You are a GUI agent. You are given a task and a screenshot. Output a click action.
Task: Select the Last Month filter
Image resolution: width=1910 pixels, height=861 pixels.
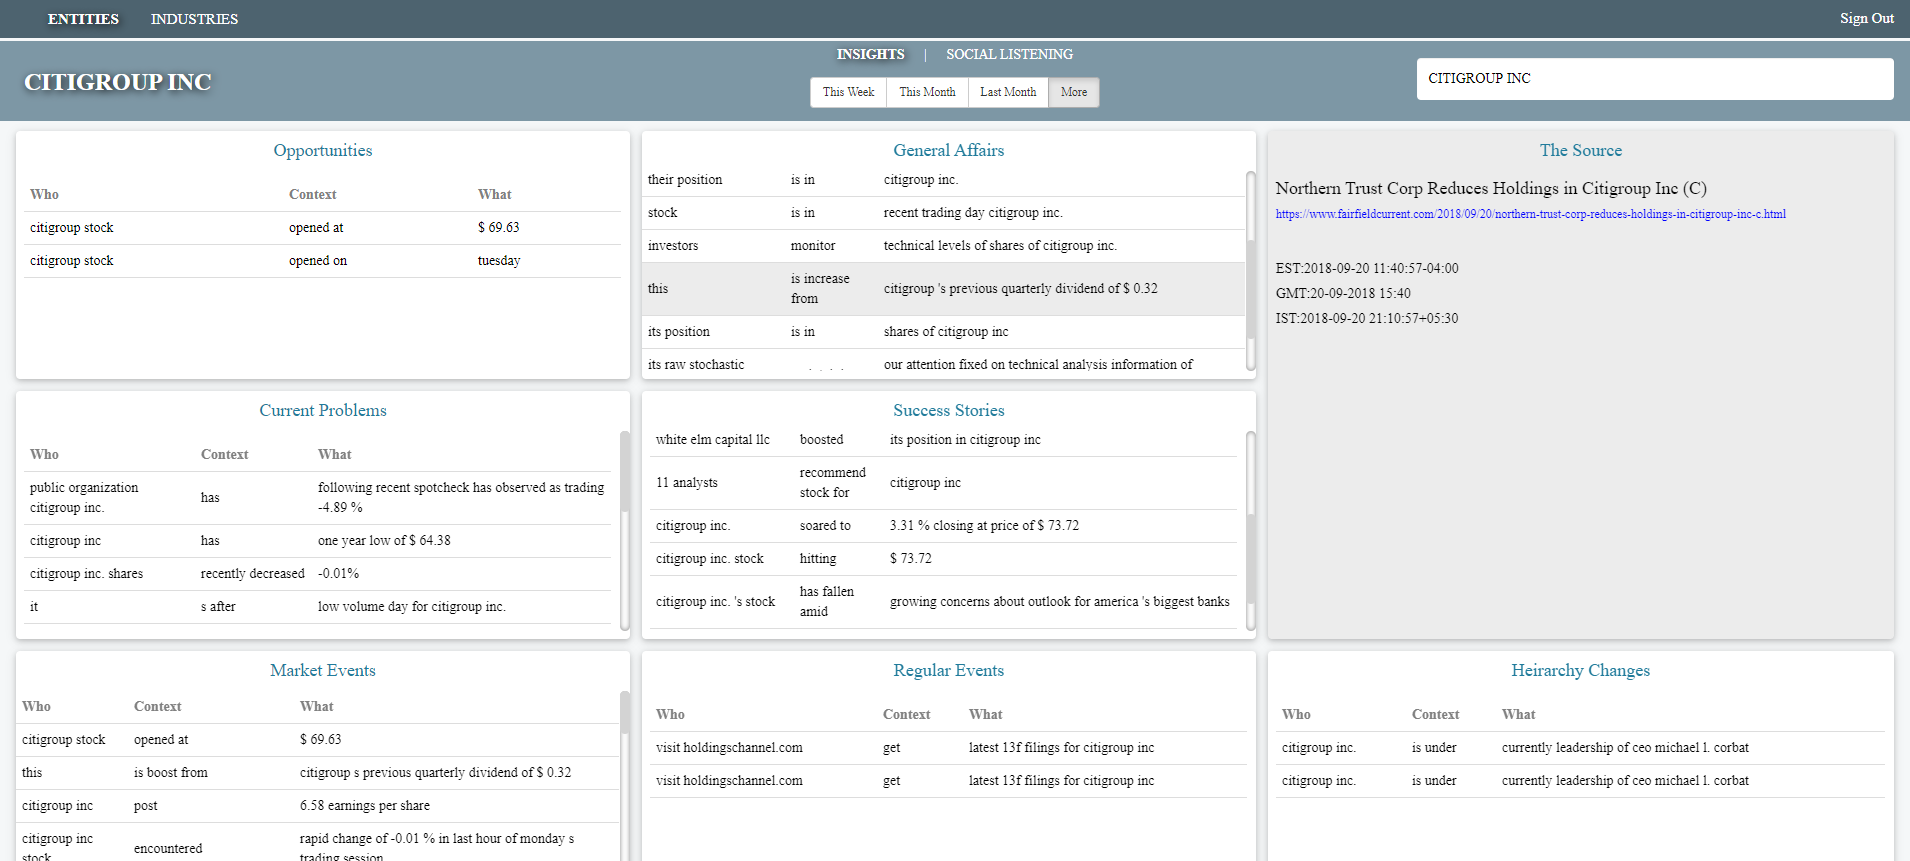(1008, 92)
